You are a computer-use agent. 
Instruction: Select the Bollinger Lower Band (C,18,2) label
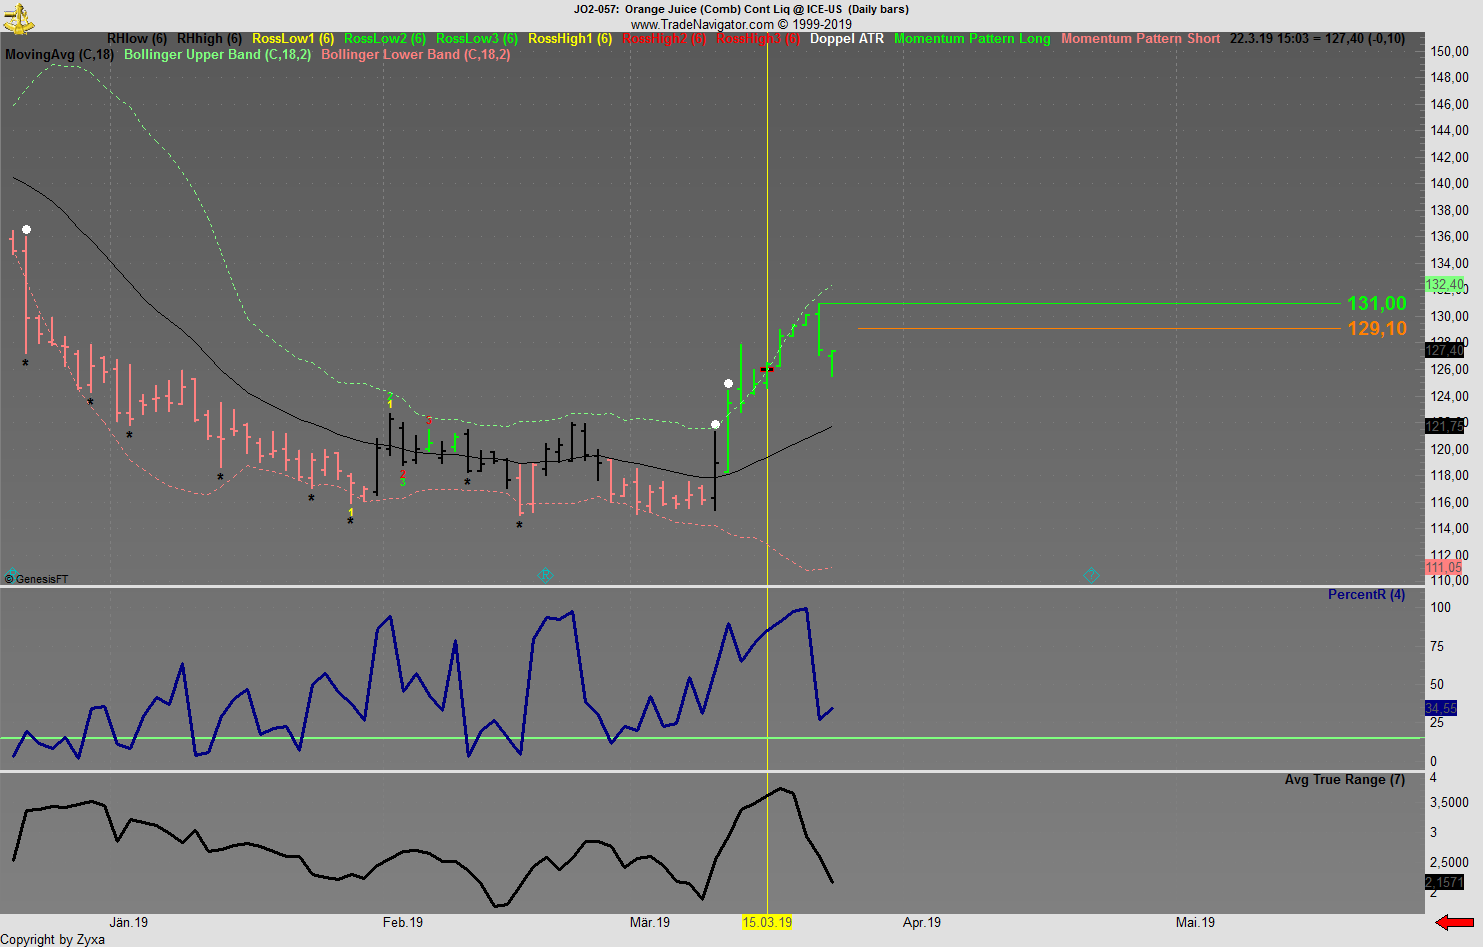(x=416, y=55)
